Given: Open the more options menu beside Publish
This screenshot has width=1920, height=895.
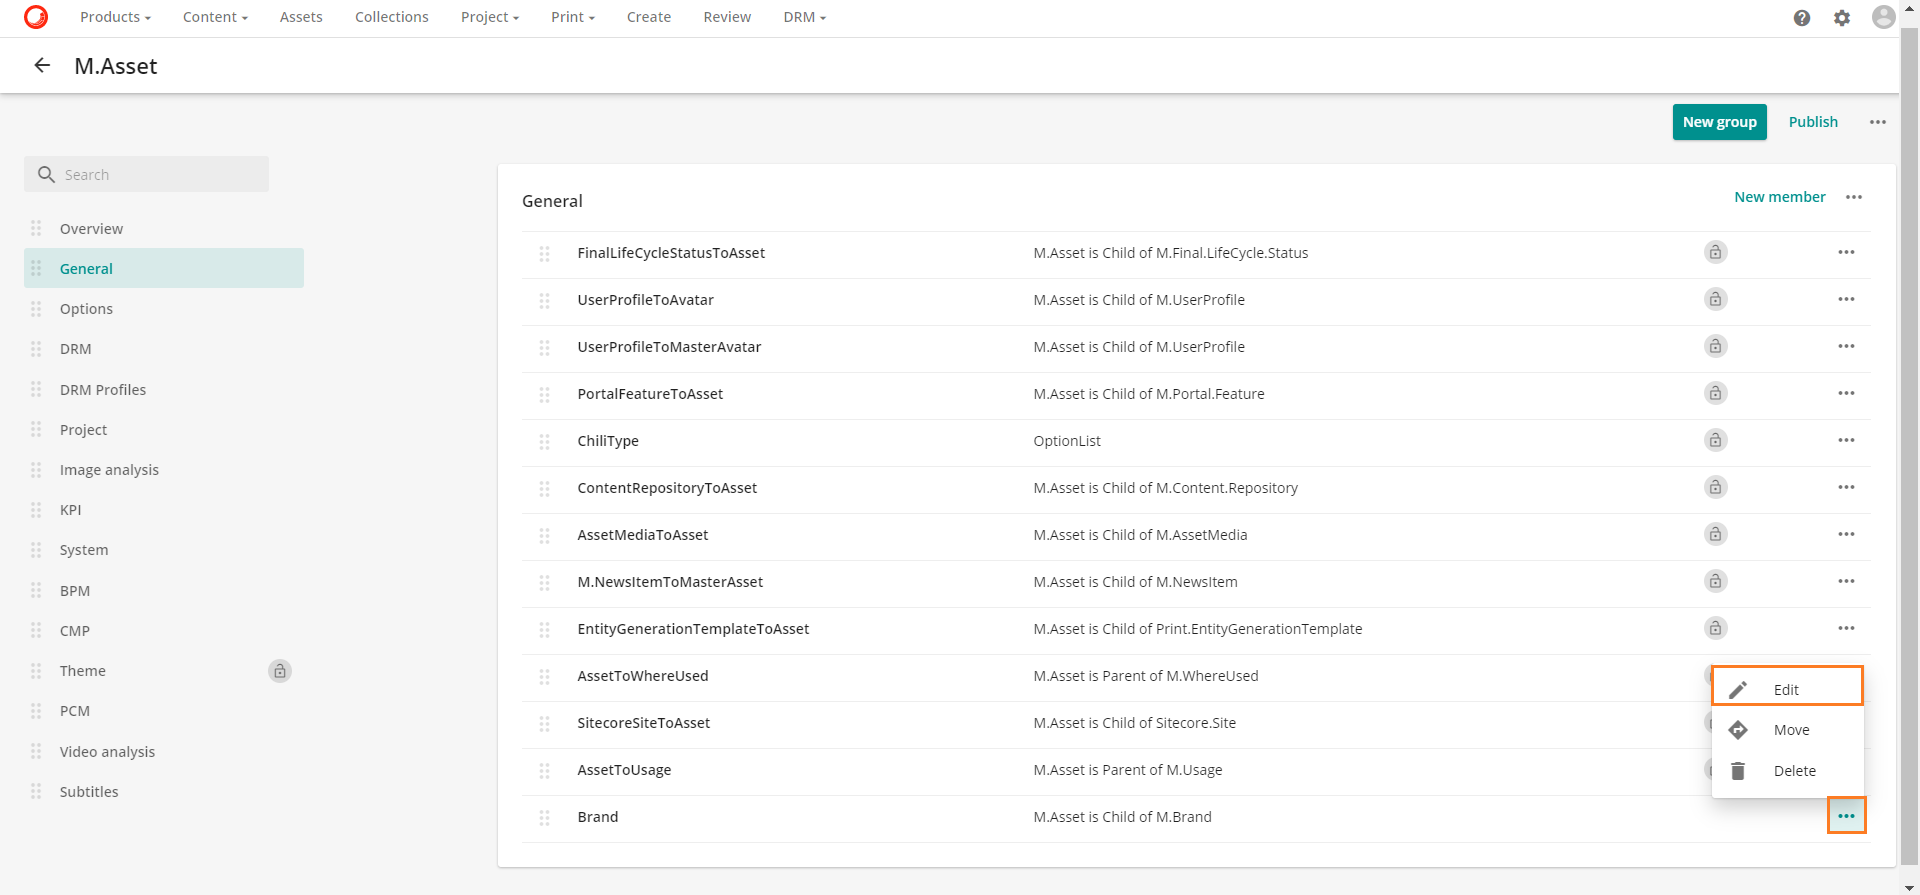Looking at the screenshot, I should tap(1877, 122).
